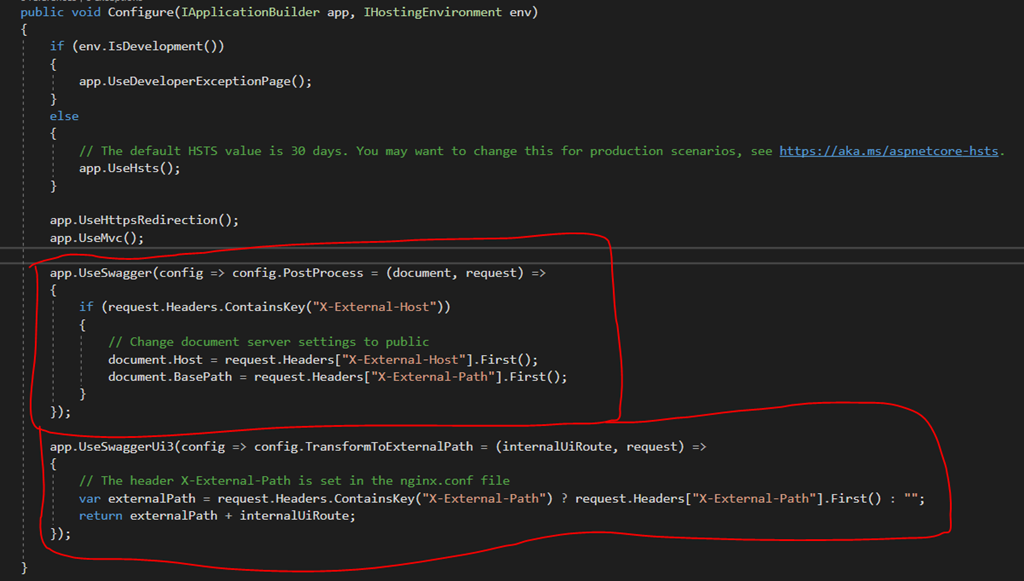Screen dimensions: 1024x581
Task: Open the https://aka.ms/aspnetcore-hsts link
Action: tap(888, 151)
